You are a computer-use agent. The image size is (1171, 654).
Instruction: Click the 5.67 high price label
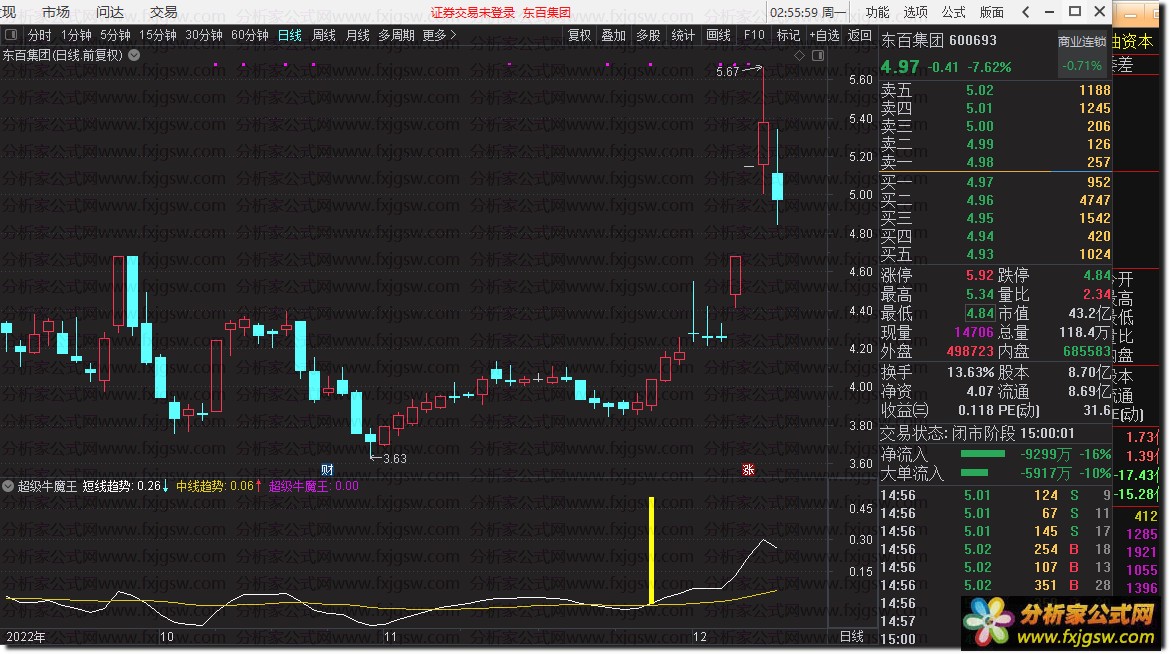point(727,72)
